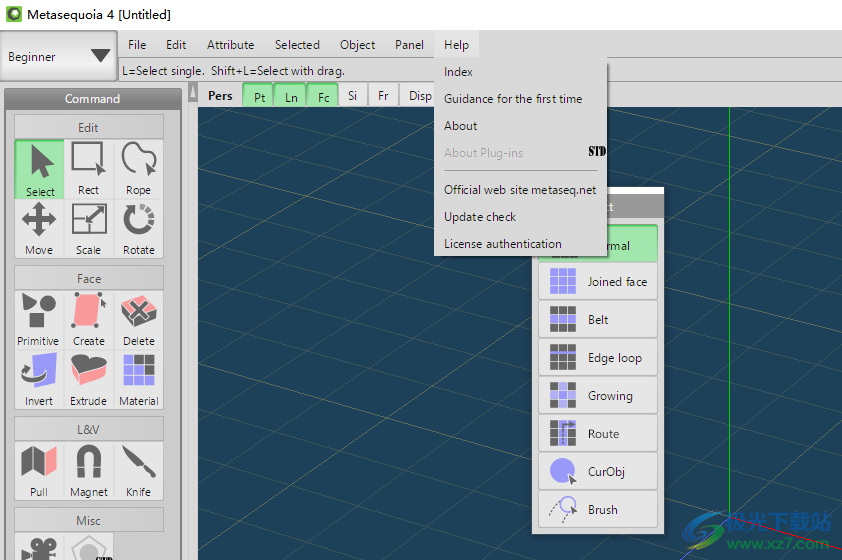The height and width of the screenshot is (560, 842).
Task: Select the Knife tool
Action: [x=139, y=471]
